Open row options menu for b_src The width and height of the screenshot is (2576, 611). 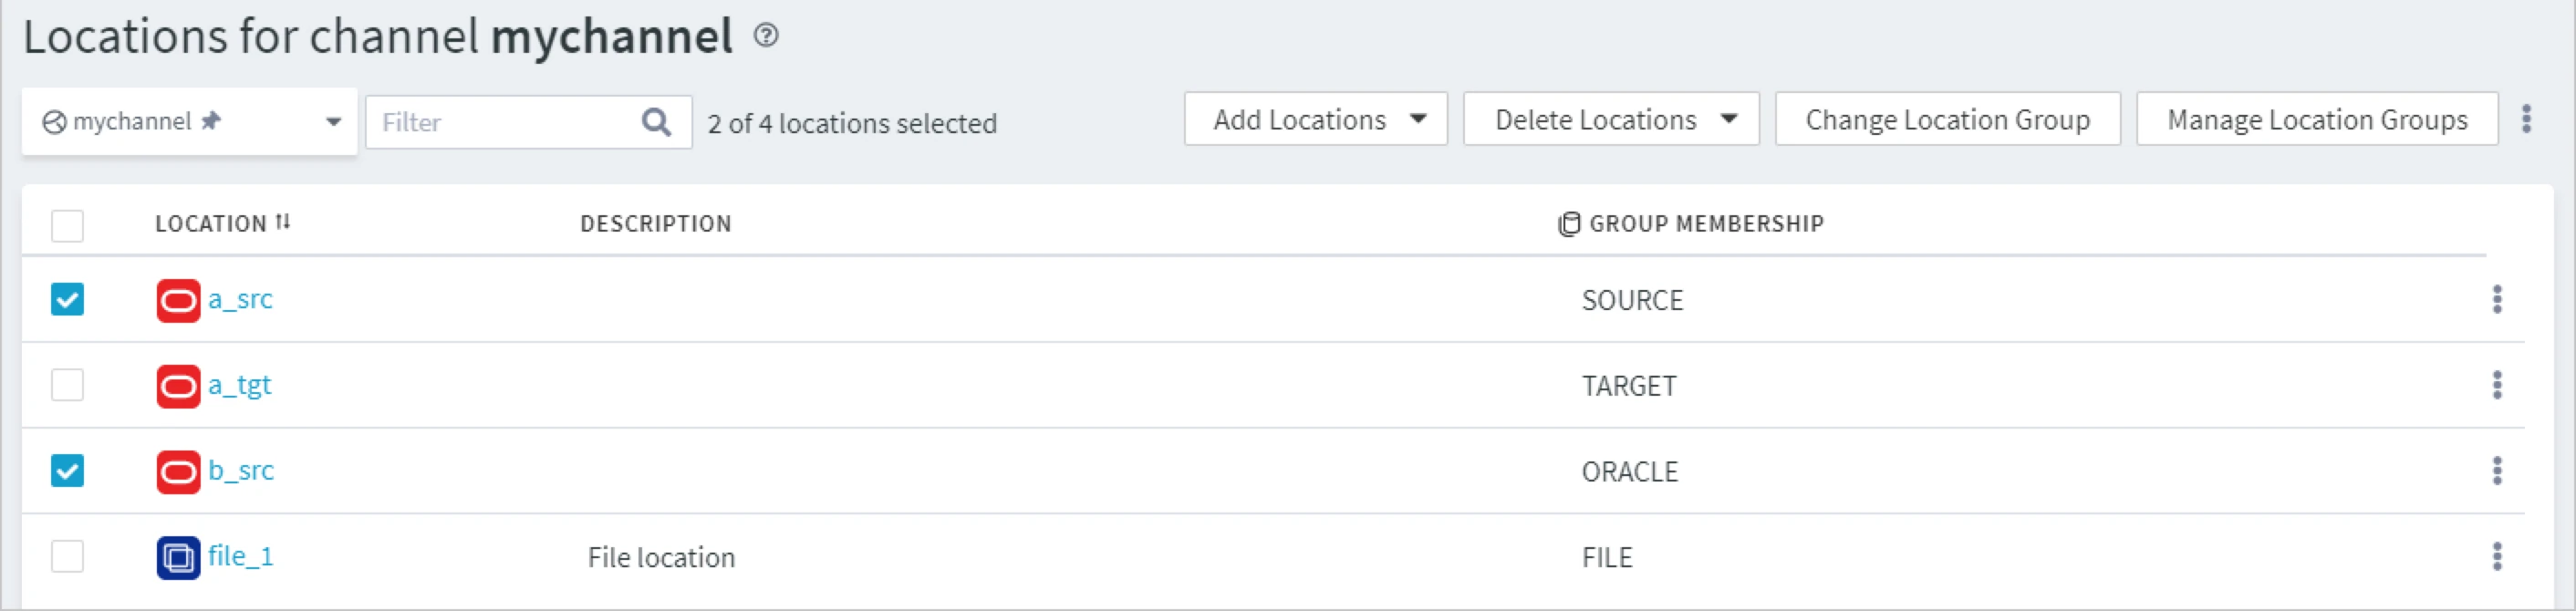point(2497,470)
